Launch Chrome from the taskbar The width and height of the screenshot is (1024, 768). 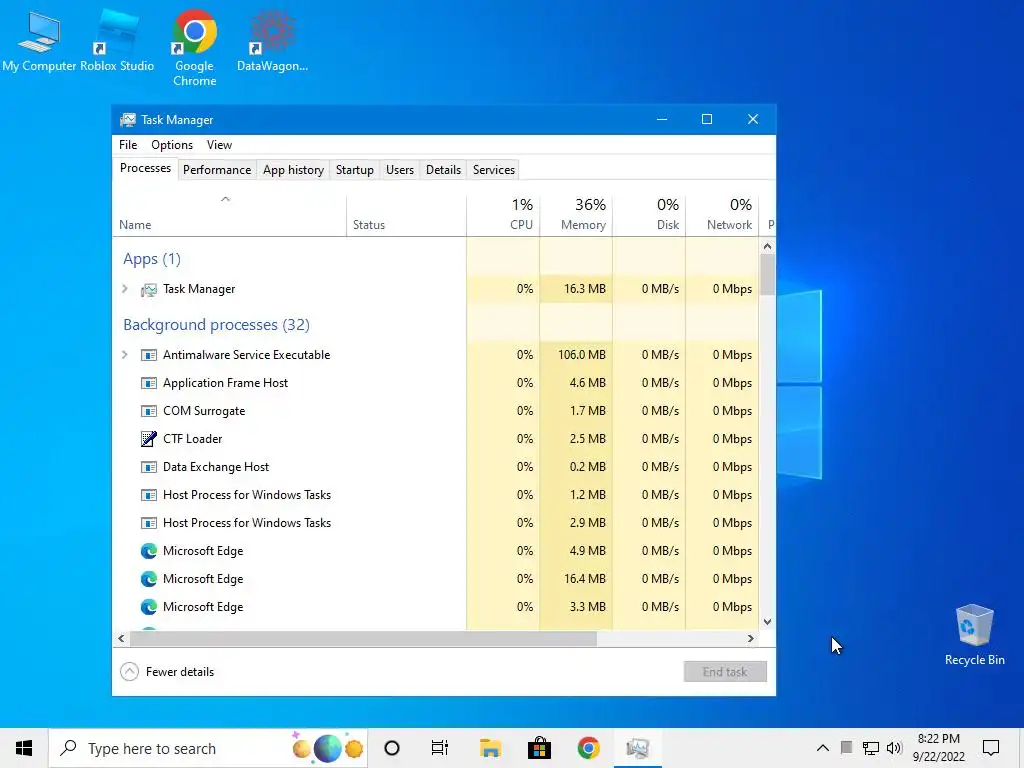pos(588,748)
